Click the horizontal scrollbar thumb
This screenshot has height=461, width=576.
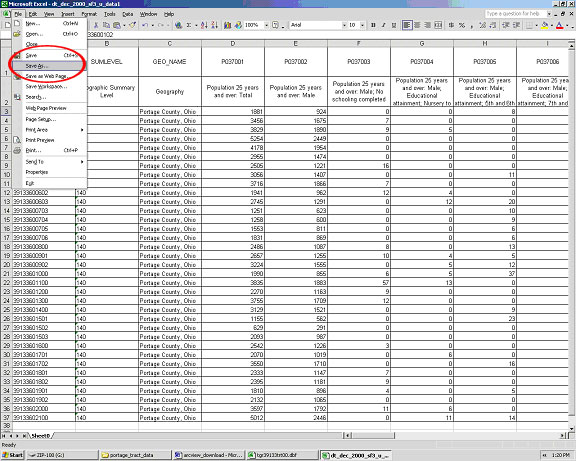point(373,436)
